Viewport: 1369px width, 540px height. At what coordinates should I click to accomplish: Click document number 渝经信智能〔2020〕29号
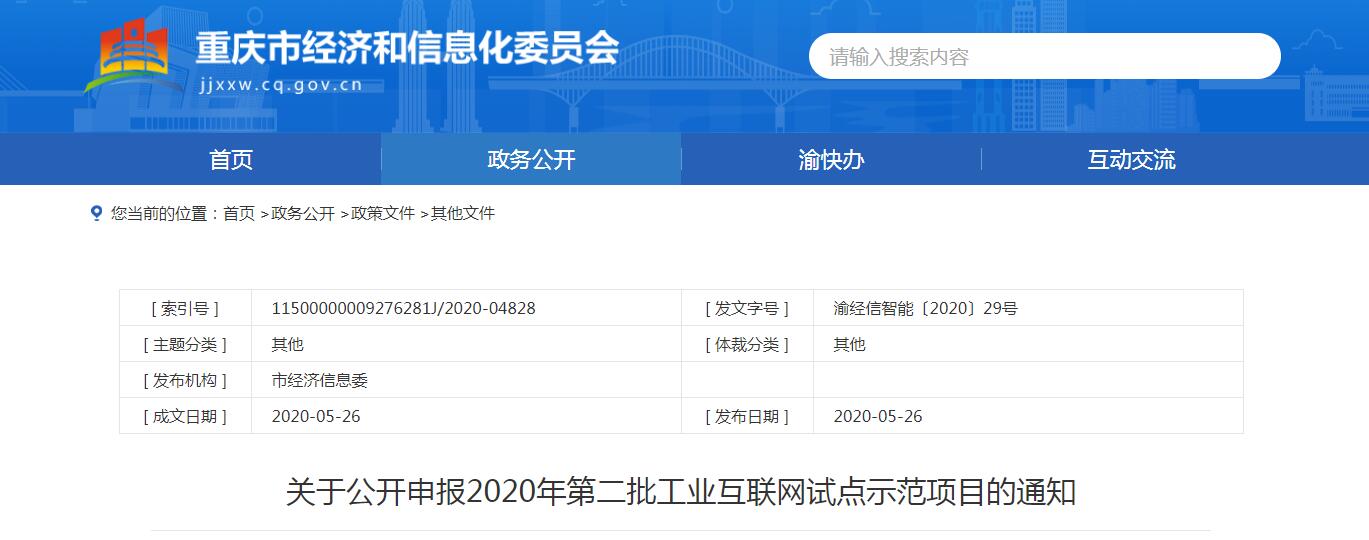[925, 309]
